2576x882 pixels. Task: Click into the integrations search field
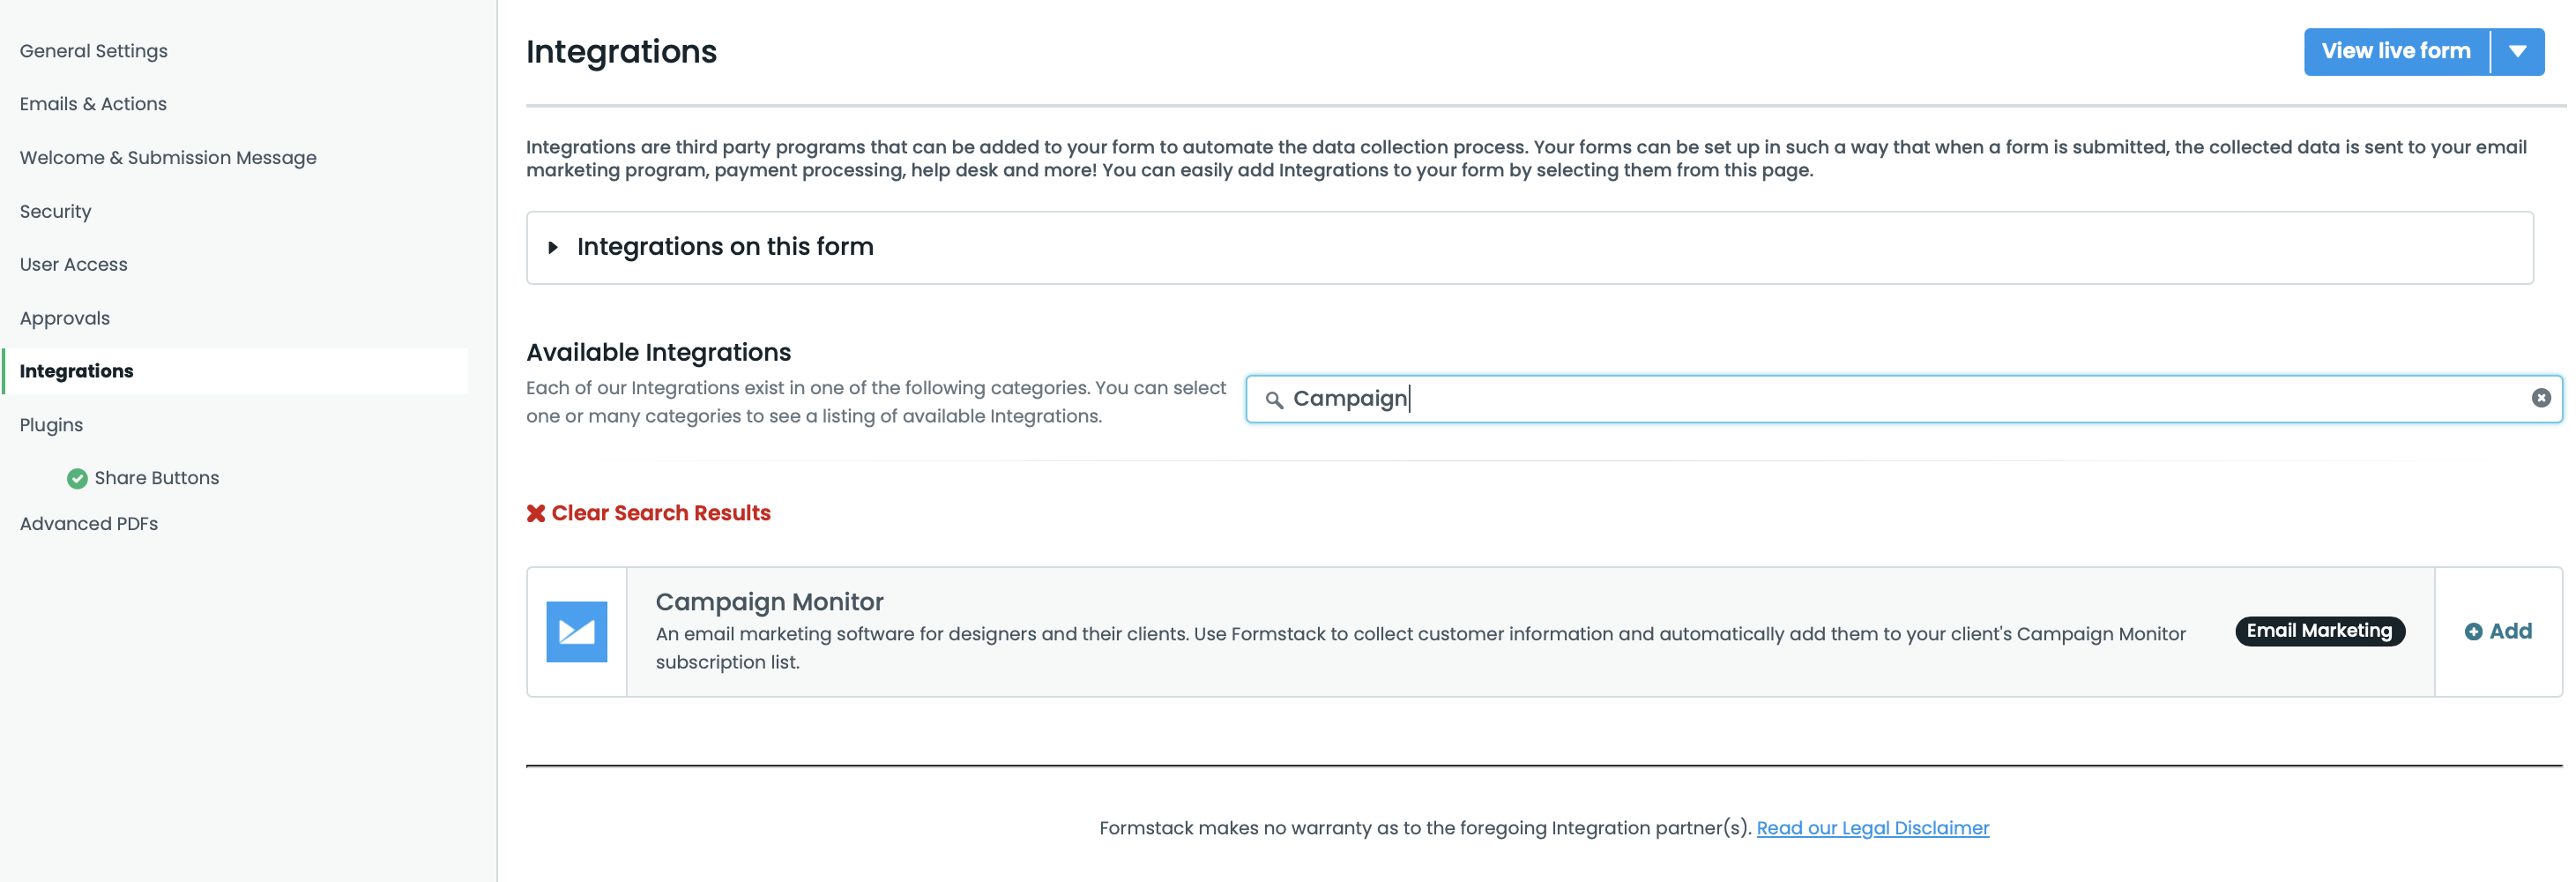click(x=1900, y=399)
